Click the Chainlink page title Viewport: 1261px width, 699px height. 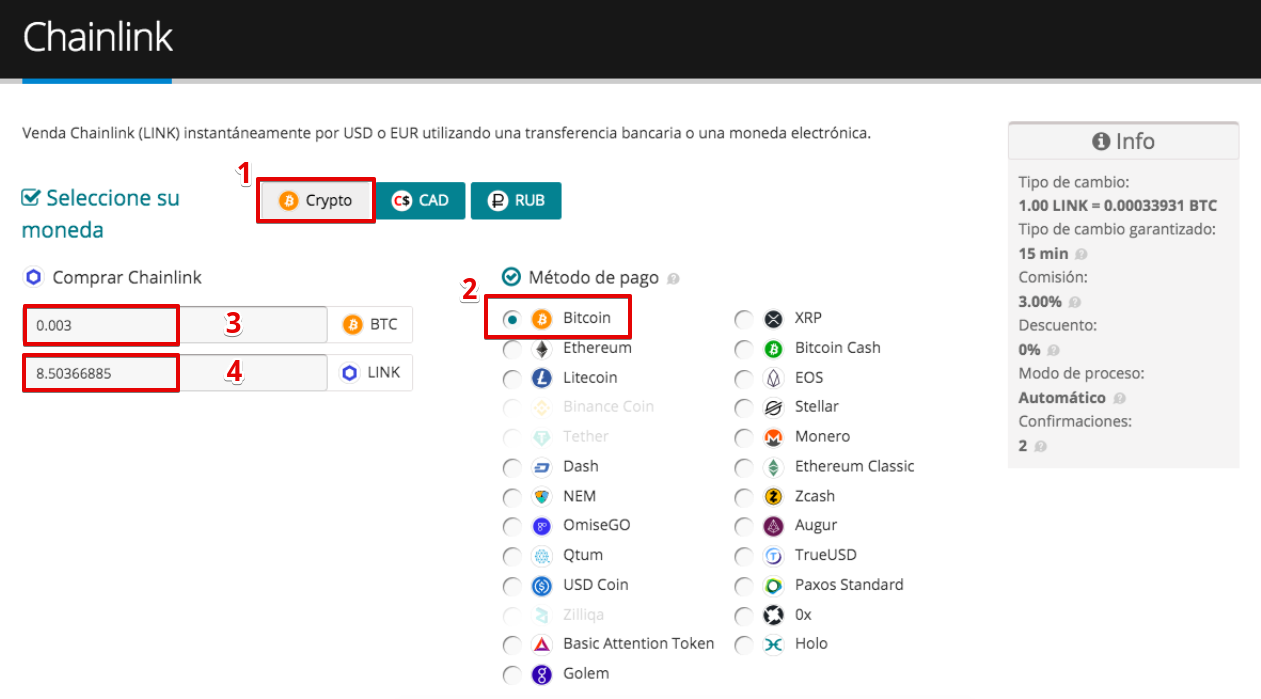click(98, 37)
